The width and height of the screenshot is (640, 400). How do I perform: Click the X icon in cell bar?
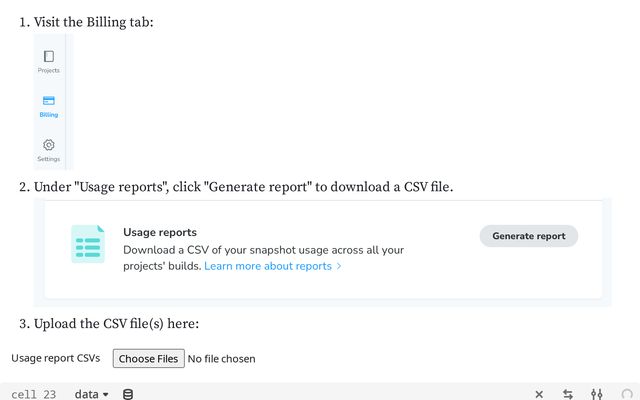[x=539, y=394]
